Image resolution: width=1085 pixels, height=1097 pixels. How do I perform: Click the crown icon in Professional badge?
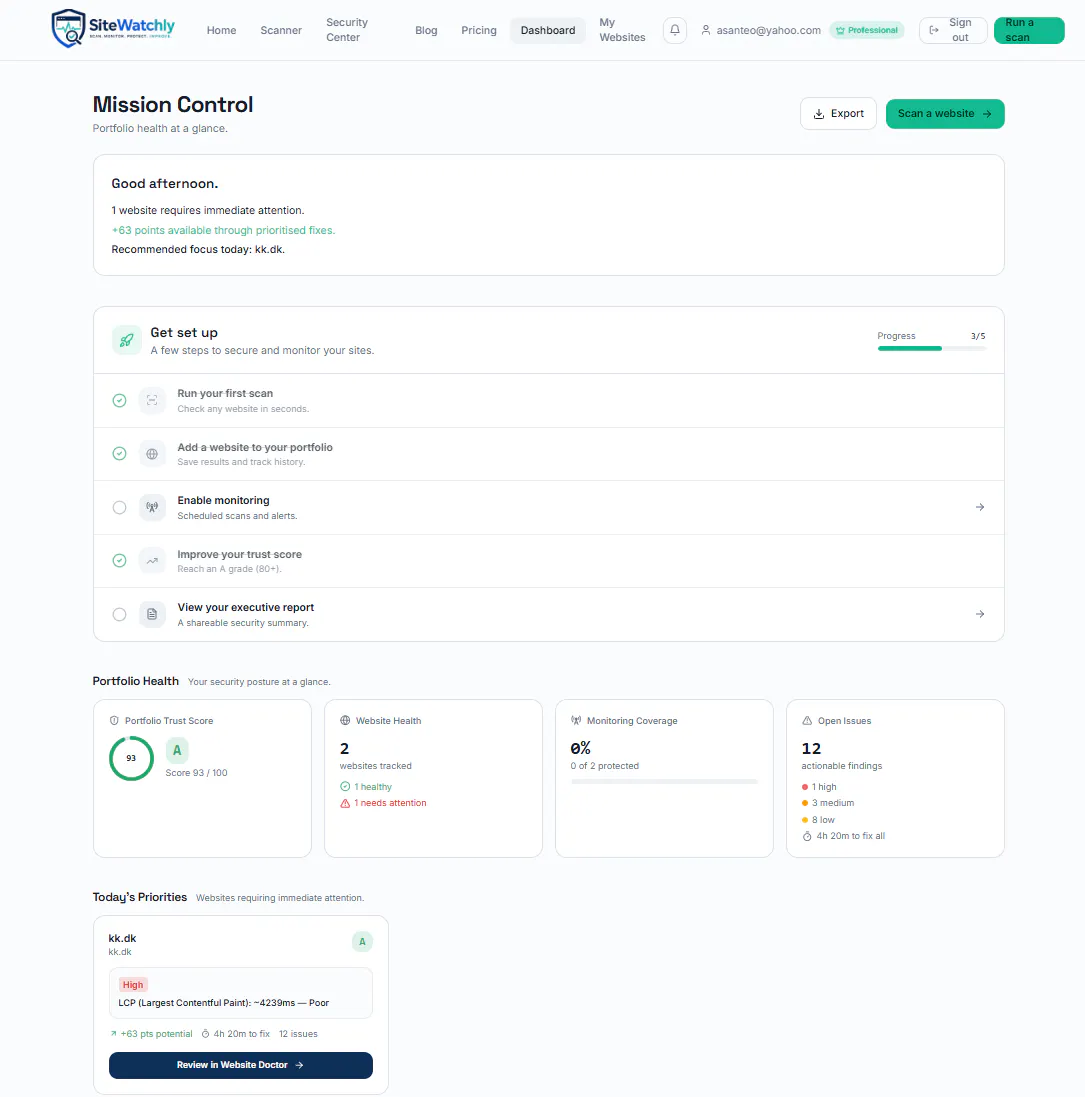click(840, 30)
